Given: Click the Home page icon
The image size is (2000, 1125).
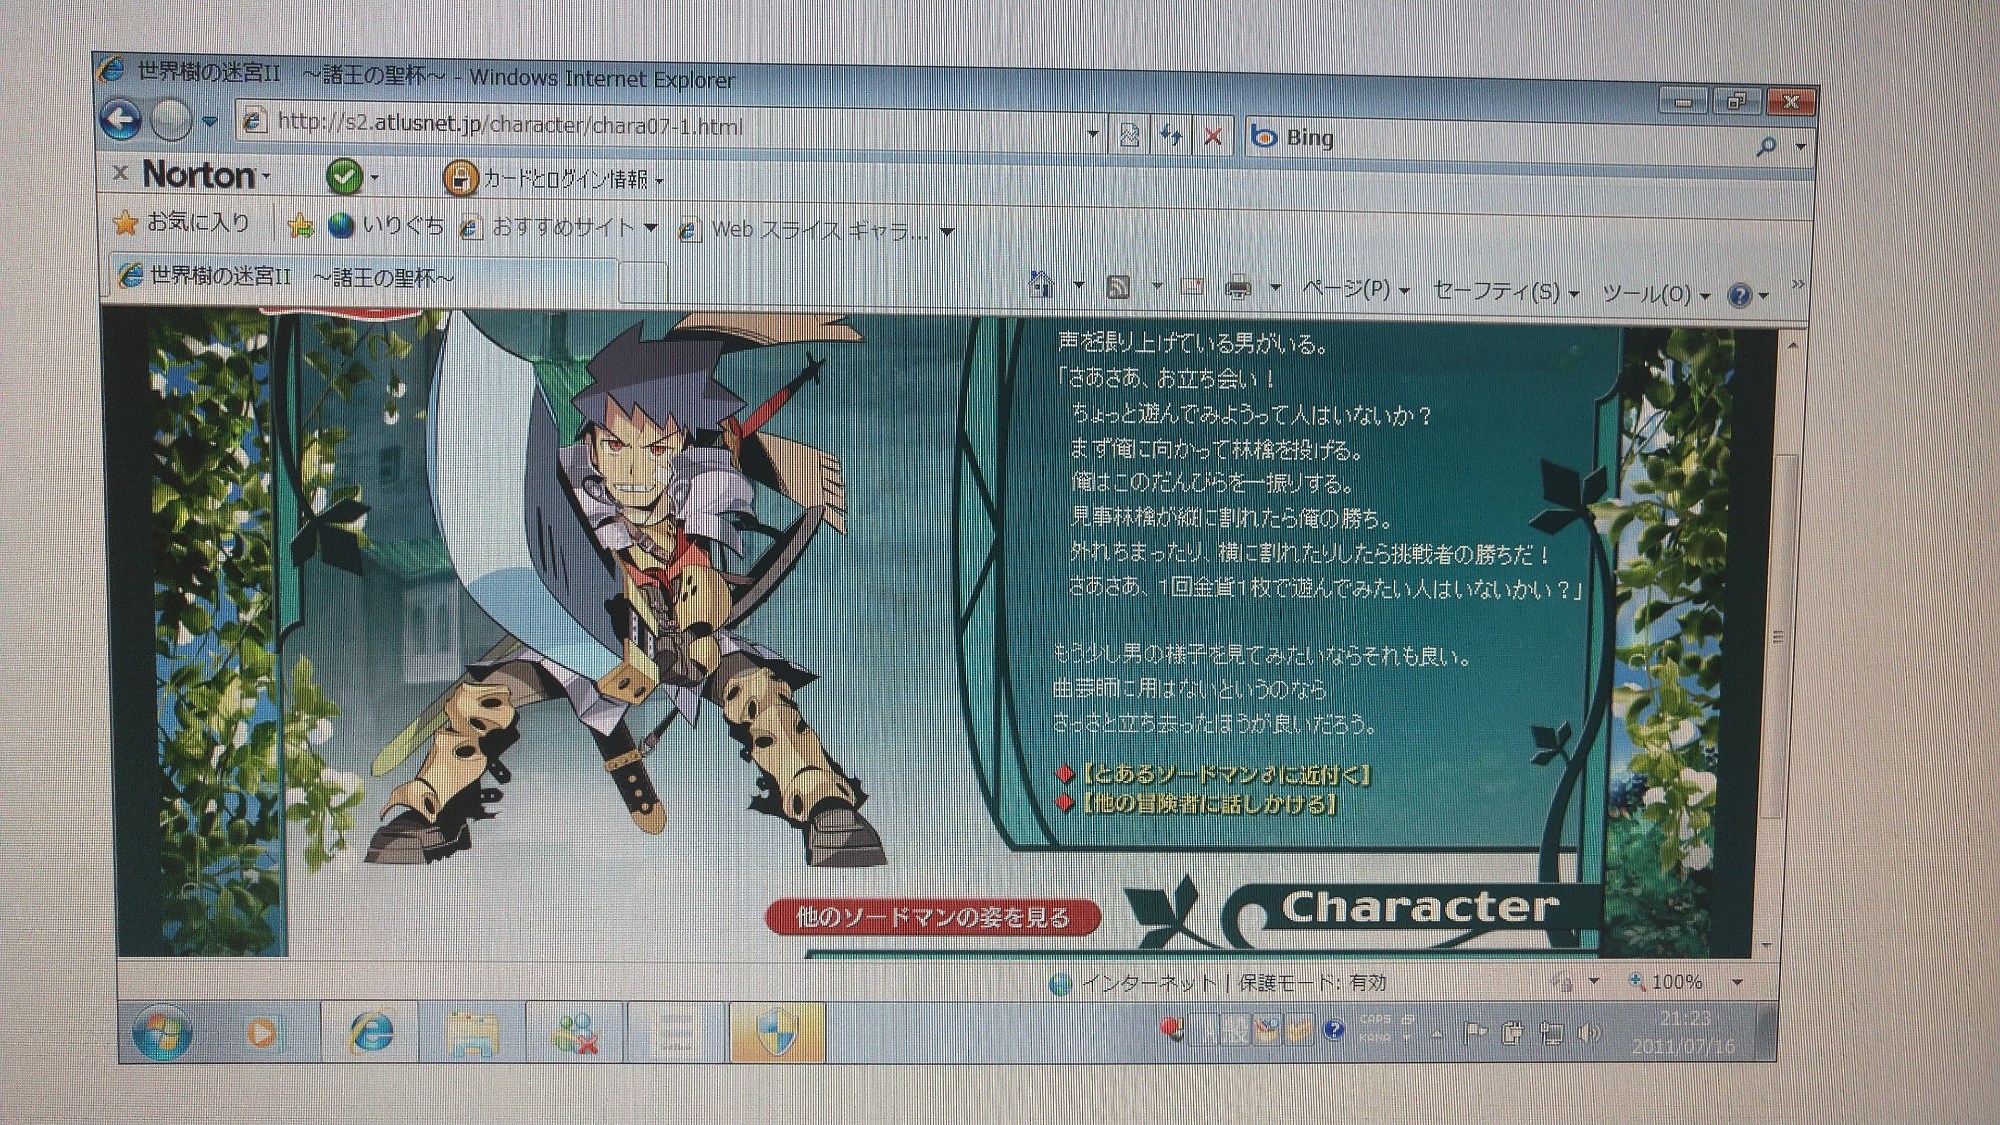Looking at the screenshot, I should point(1041,286).
